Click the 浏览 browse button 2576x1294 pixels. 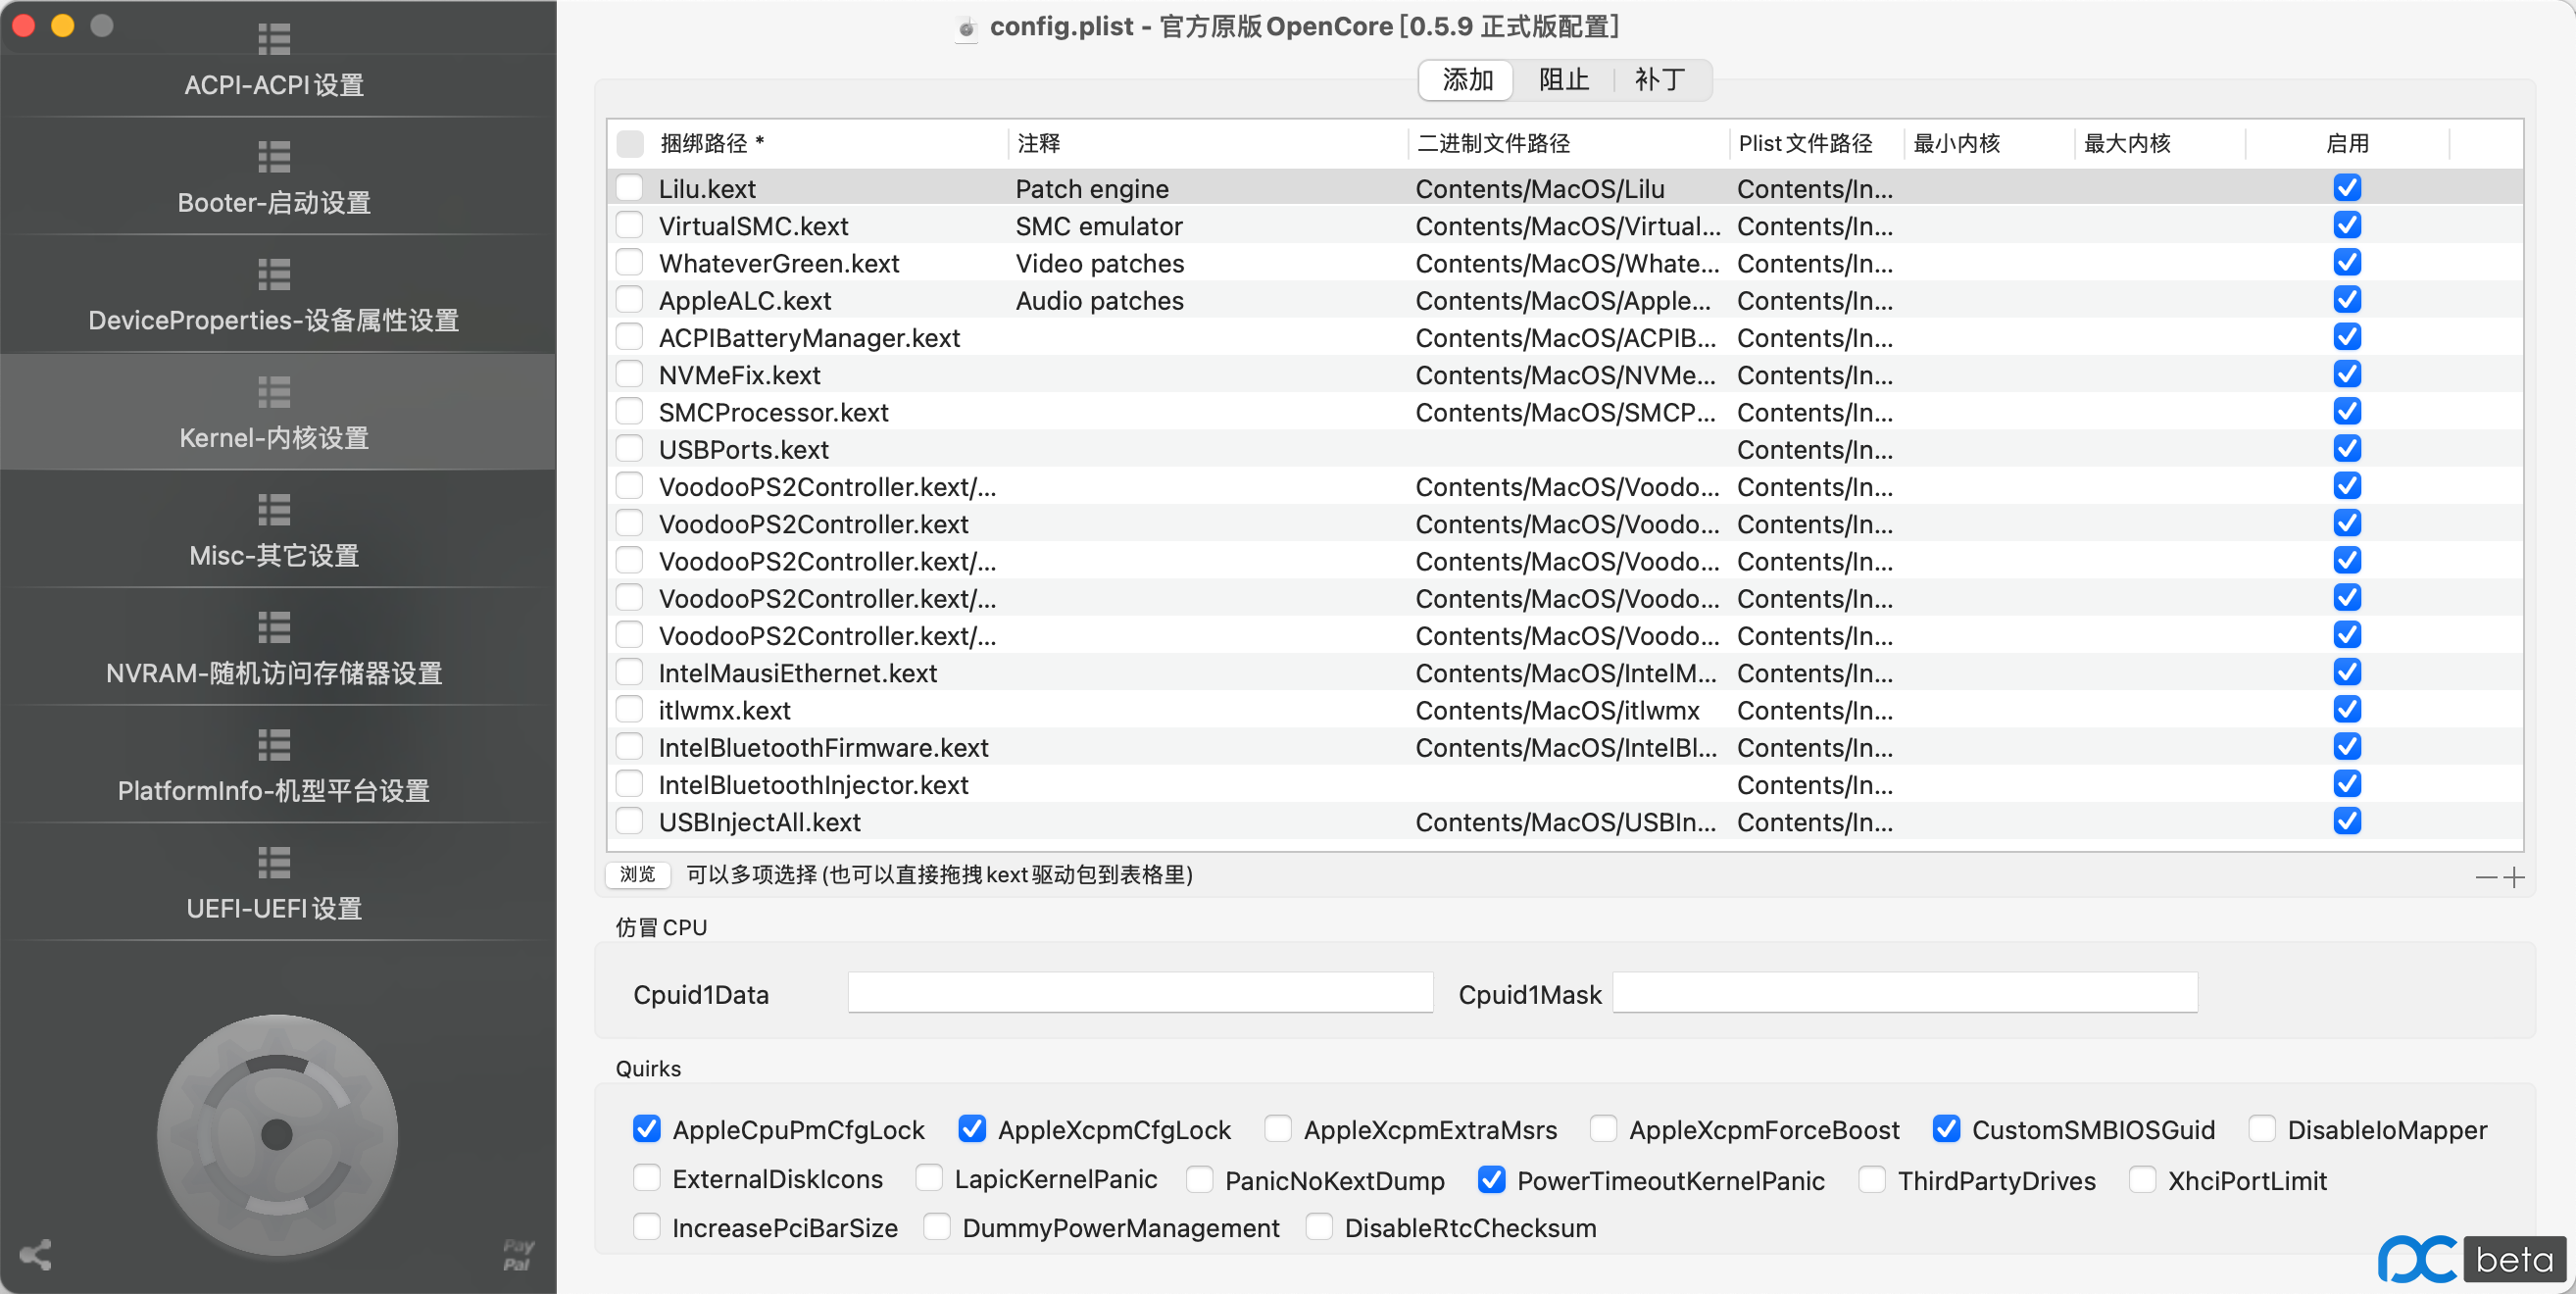[638, 875]
